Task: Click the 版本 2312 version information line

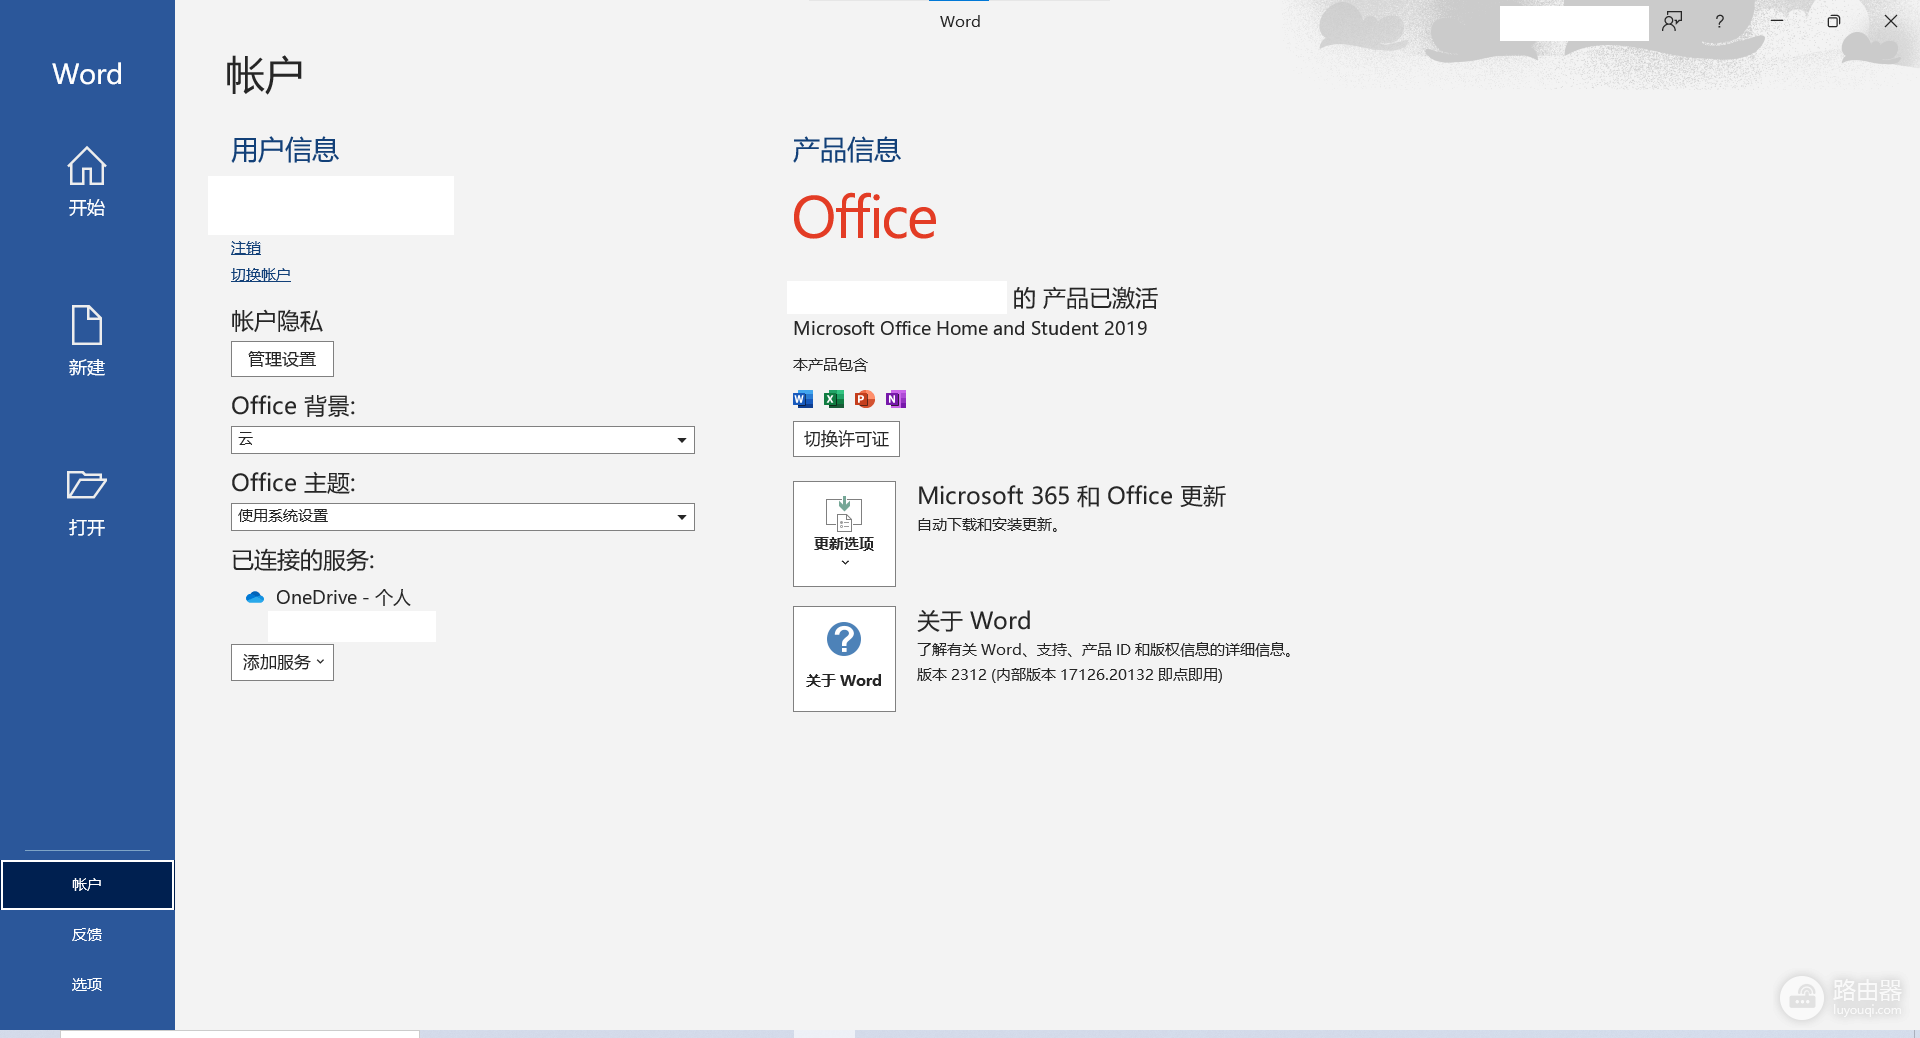Action: click(1070, 675)
